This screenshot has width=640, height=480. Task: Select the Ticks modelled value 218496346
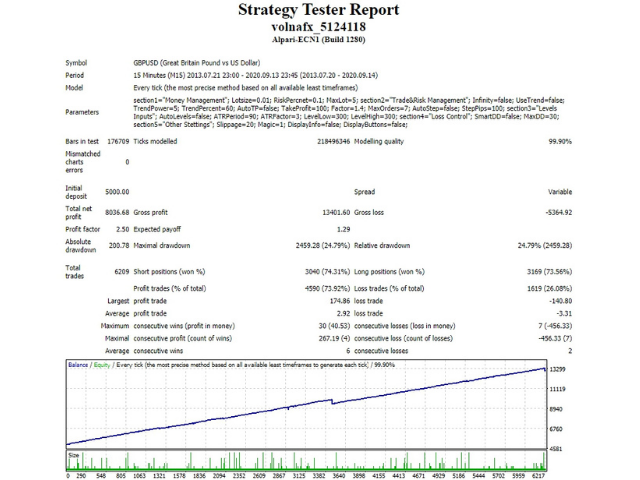coord(333,142)
